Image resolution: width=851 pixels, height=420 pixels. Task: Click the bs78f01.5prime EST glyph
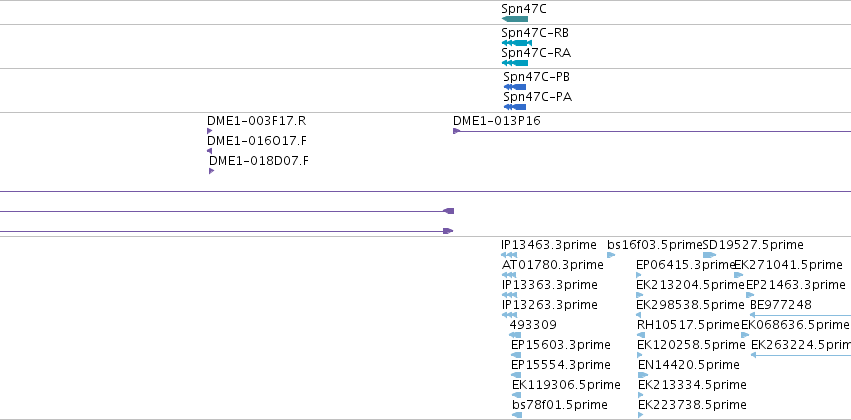click(x=517, y=415)
